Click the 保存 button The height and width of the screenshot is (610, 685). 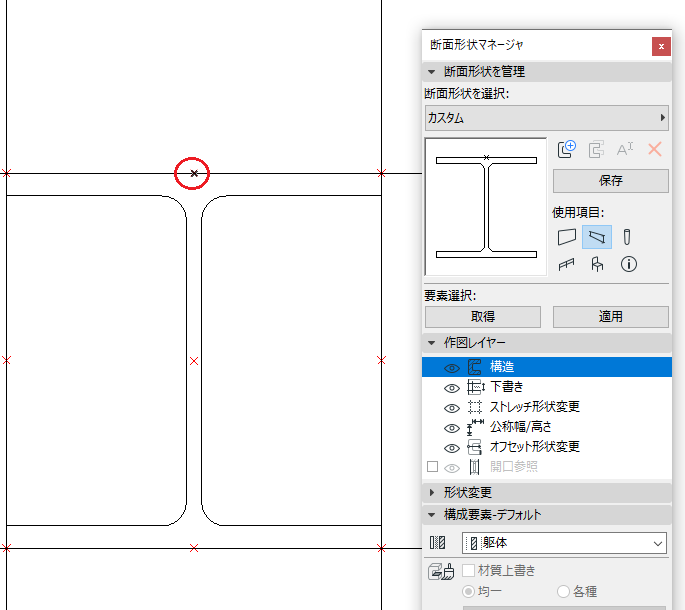coord(611,180)
